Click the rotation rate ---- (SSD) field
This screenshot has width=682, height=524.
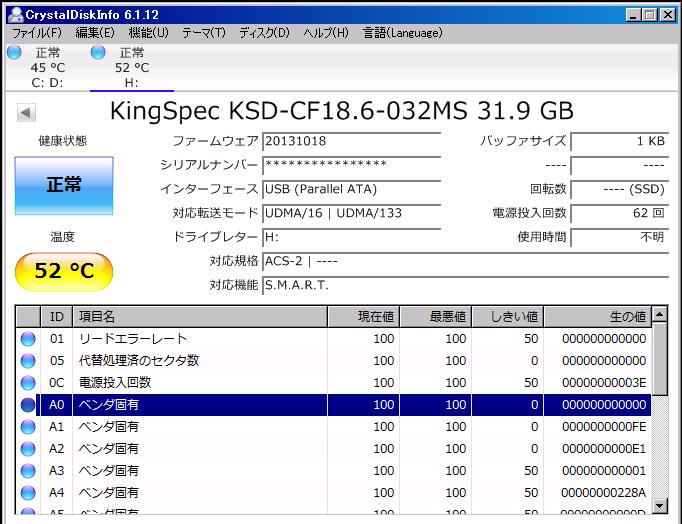[620, 189]
